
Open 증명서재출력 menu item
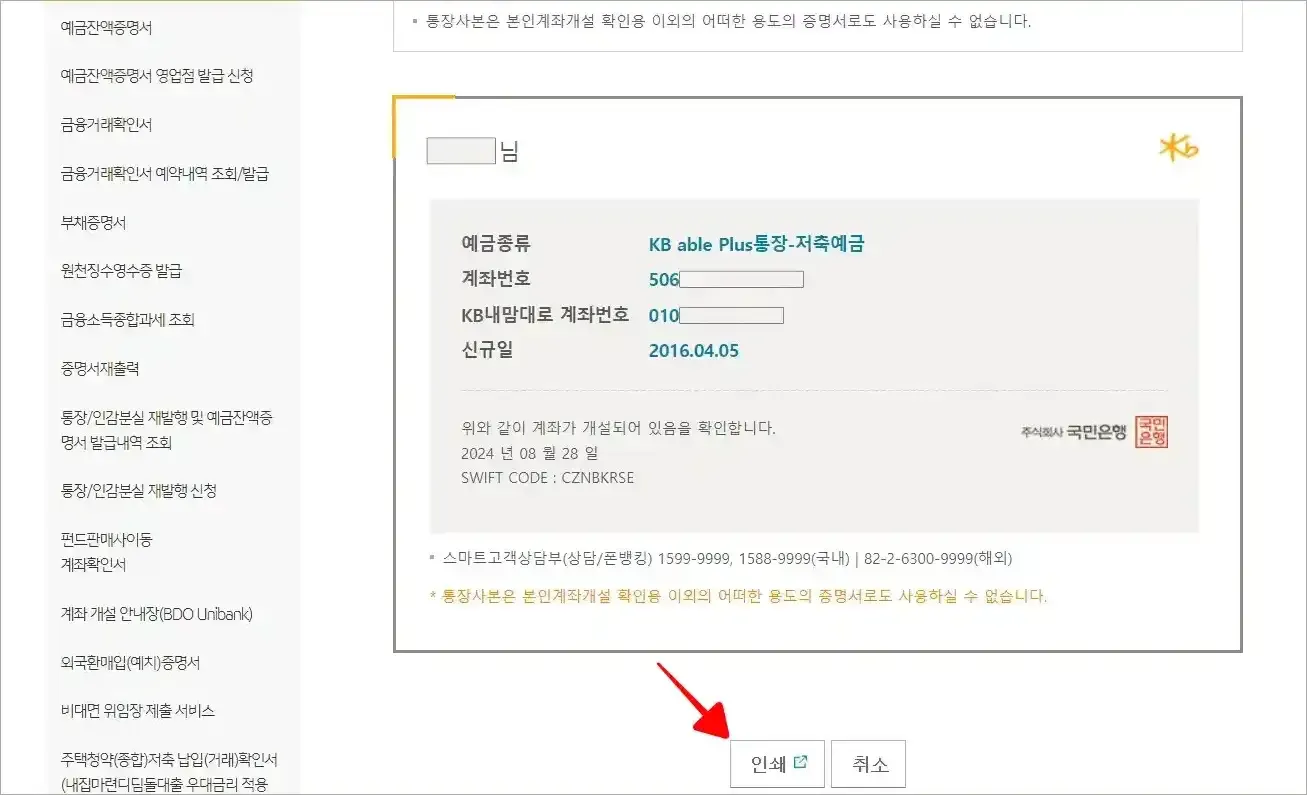(100, 369)
